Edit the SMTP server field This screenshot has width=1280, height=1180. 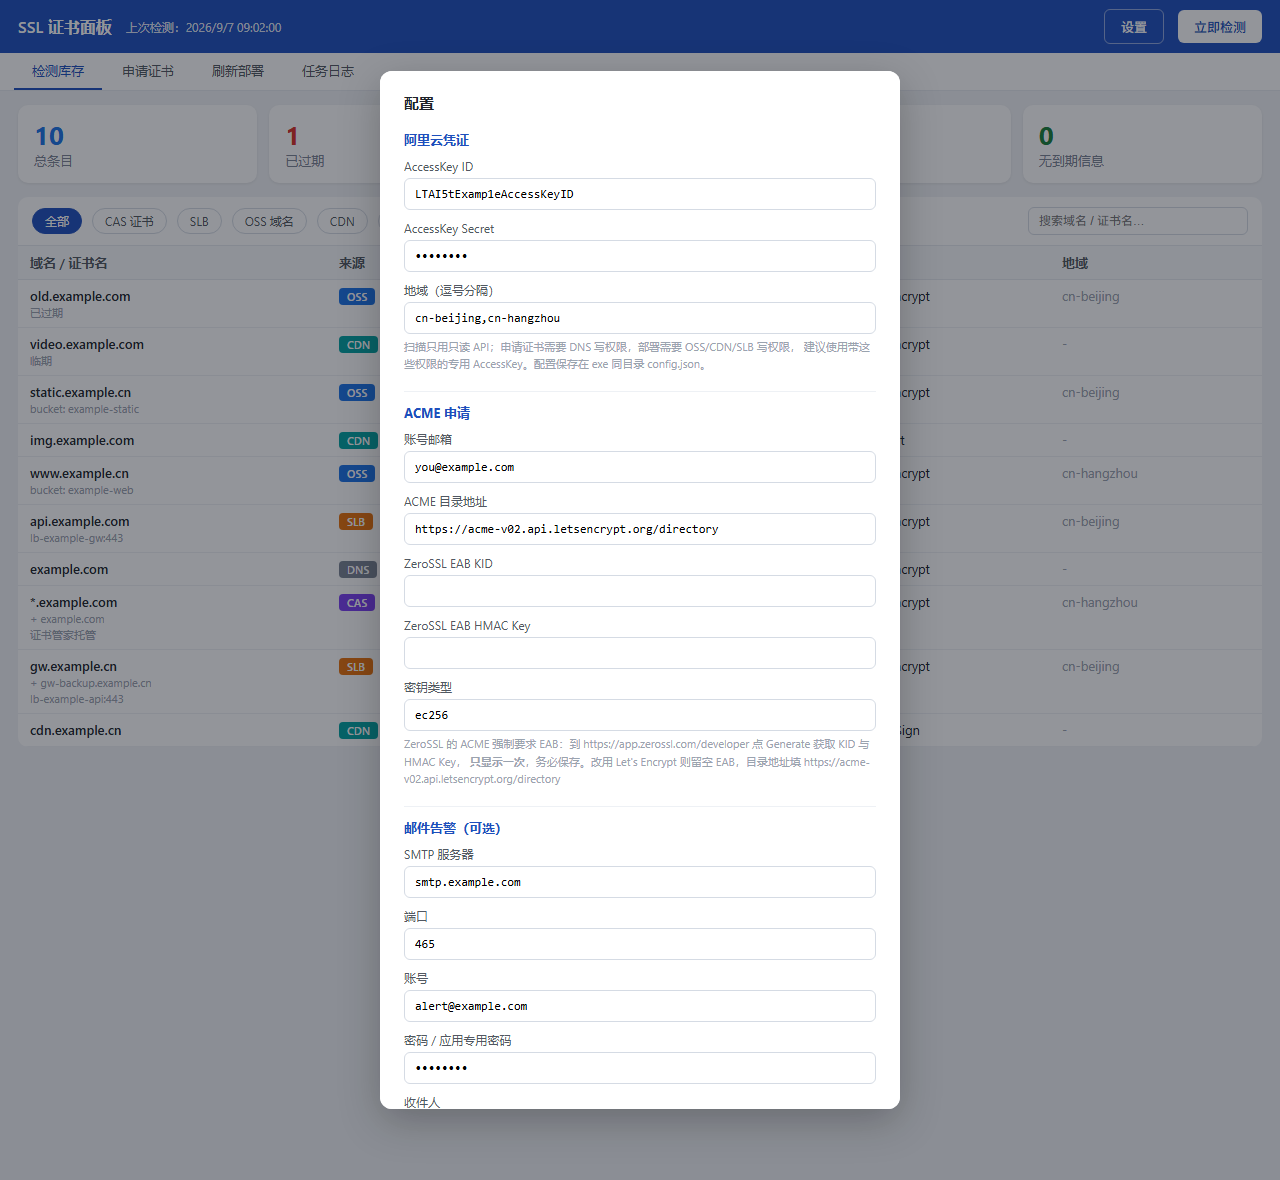(x=640, y=882)
